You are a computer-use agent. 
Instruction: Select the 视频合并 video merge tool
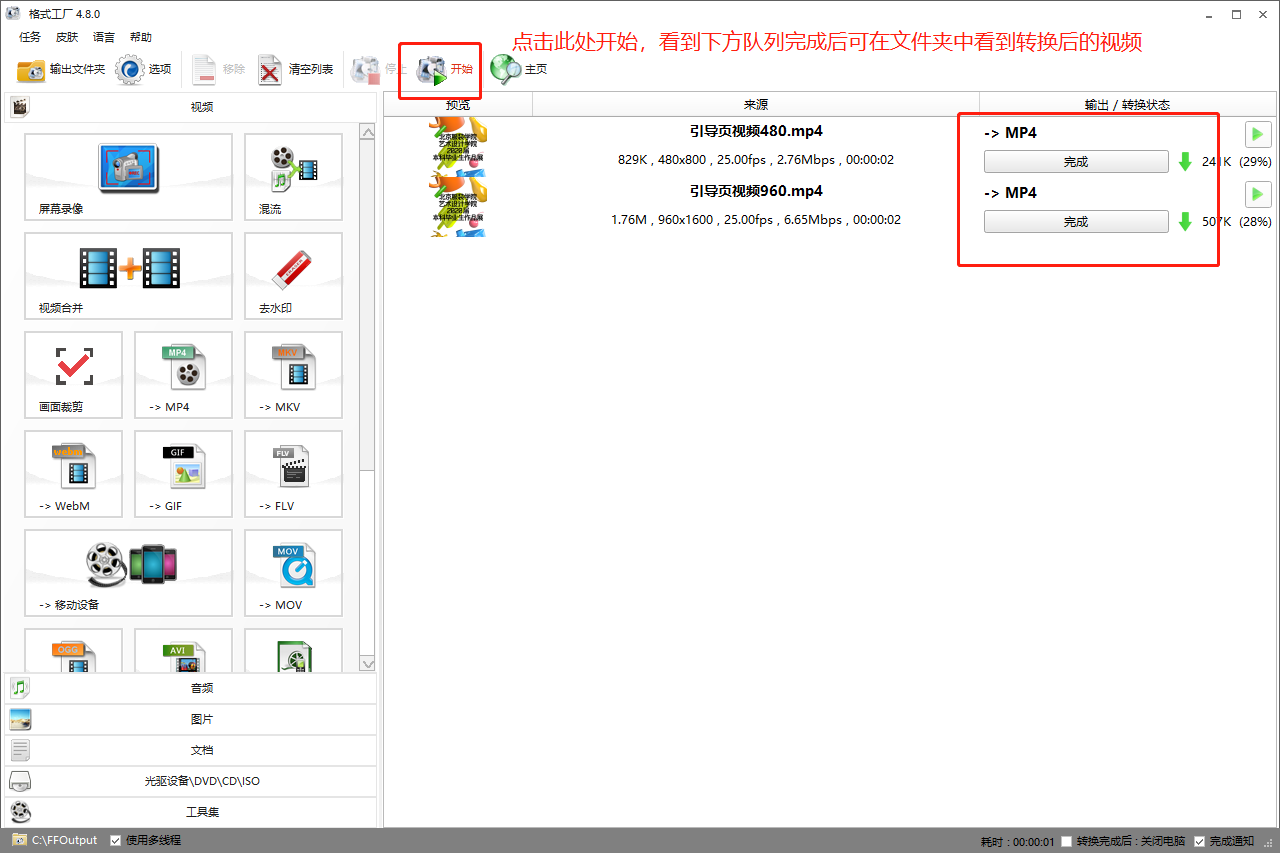click(128, 276)
